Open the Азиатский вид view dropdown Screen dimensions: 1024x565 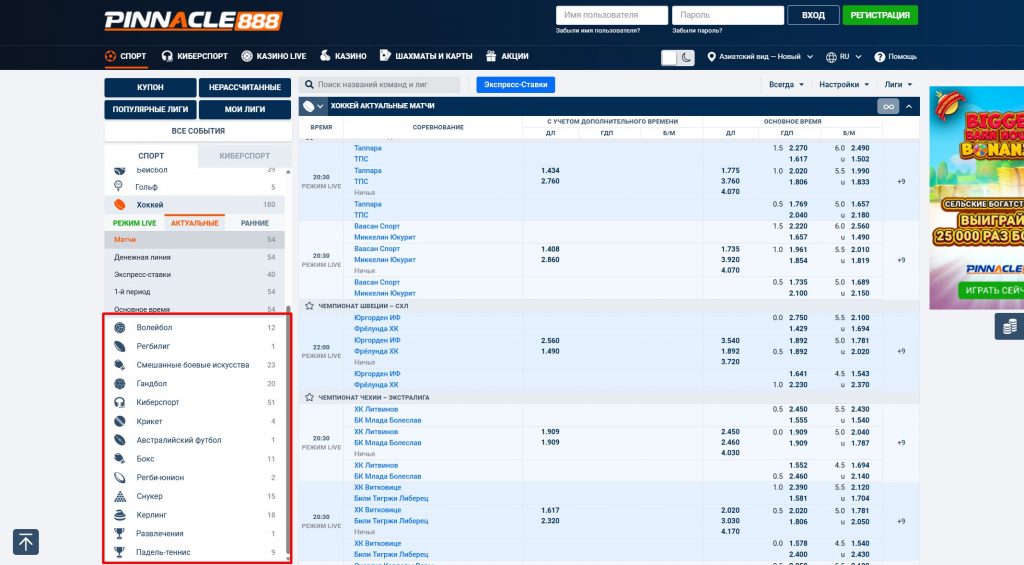click(x=753, y=57)
